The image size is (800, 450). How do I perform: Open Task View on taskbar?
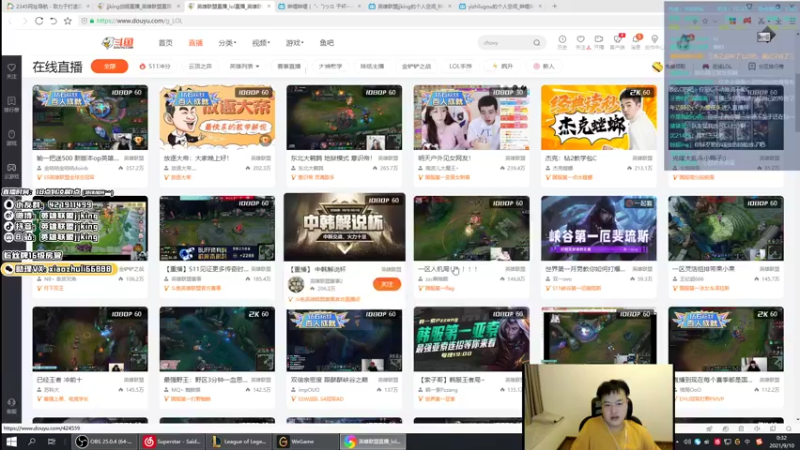(x=52, y=441)
